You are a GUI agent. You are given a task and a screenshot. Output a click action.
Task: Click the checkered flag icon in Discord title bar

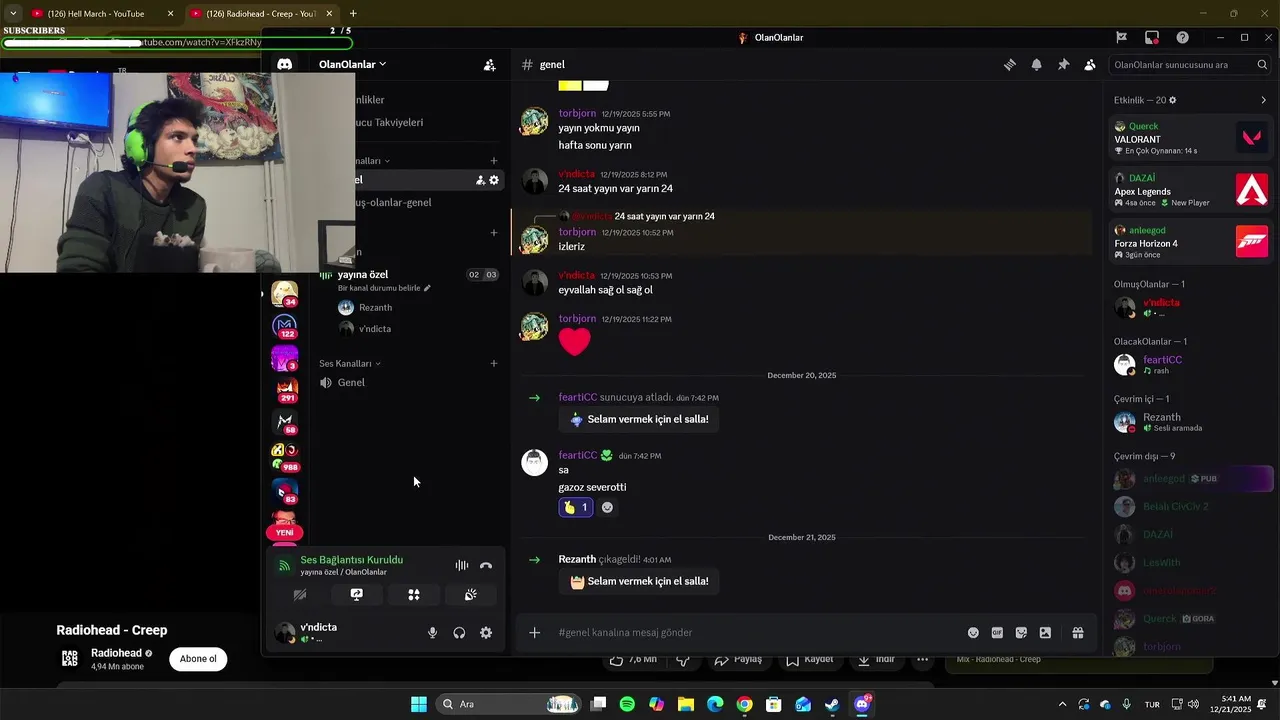click(x=1122, y=38)
